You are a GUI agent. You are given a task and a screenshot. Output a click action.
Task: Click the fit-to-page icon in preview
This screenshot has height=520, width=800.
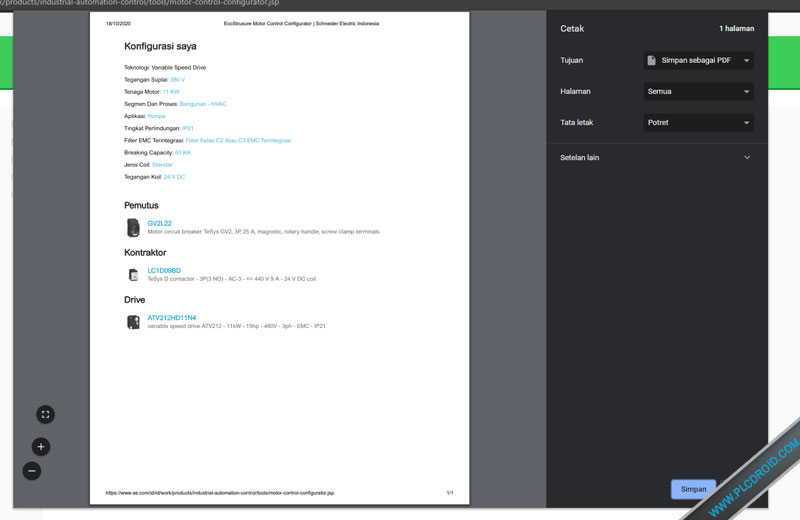(x=45, y=414)
